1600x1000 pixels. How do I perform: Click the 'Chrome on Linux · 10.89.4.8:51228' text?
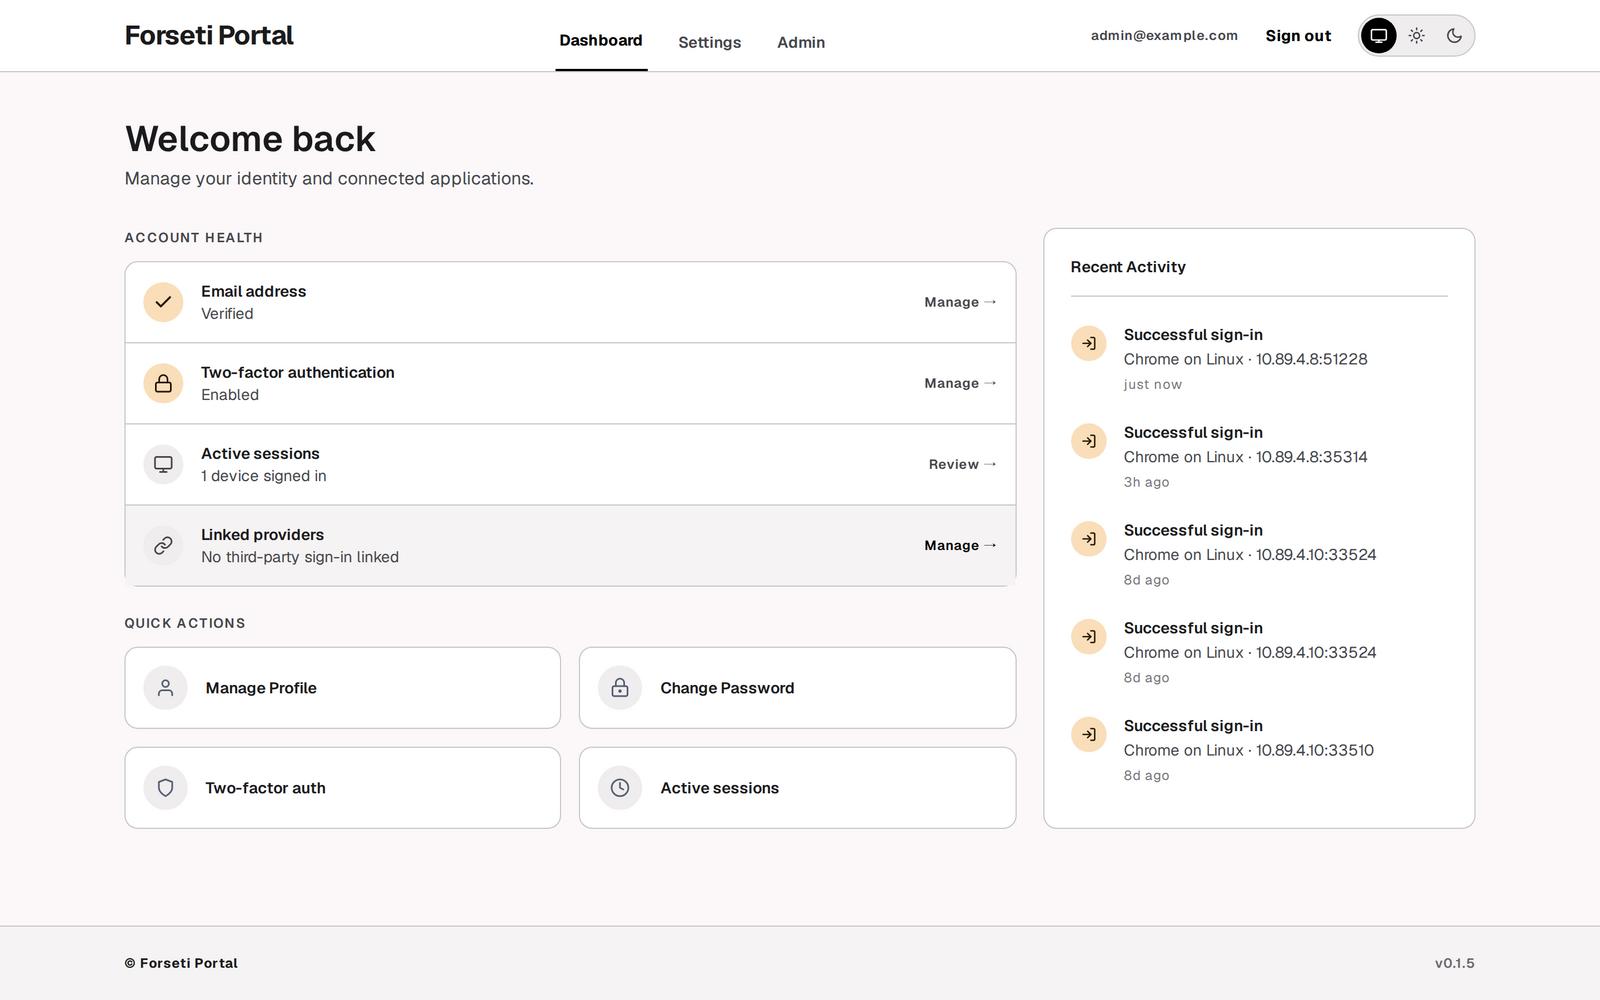[1245, 359]
